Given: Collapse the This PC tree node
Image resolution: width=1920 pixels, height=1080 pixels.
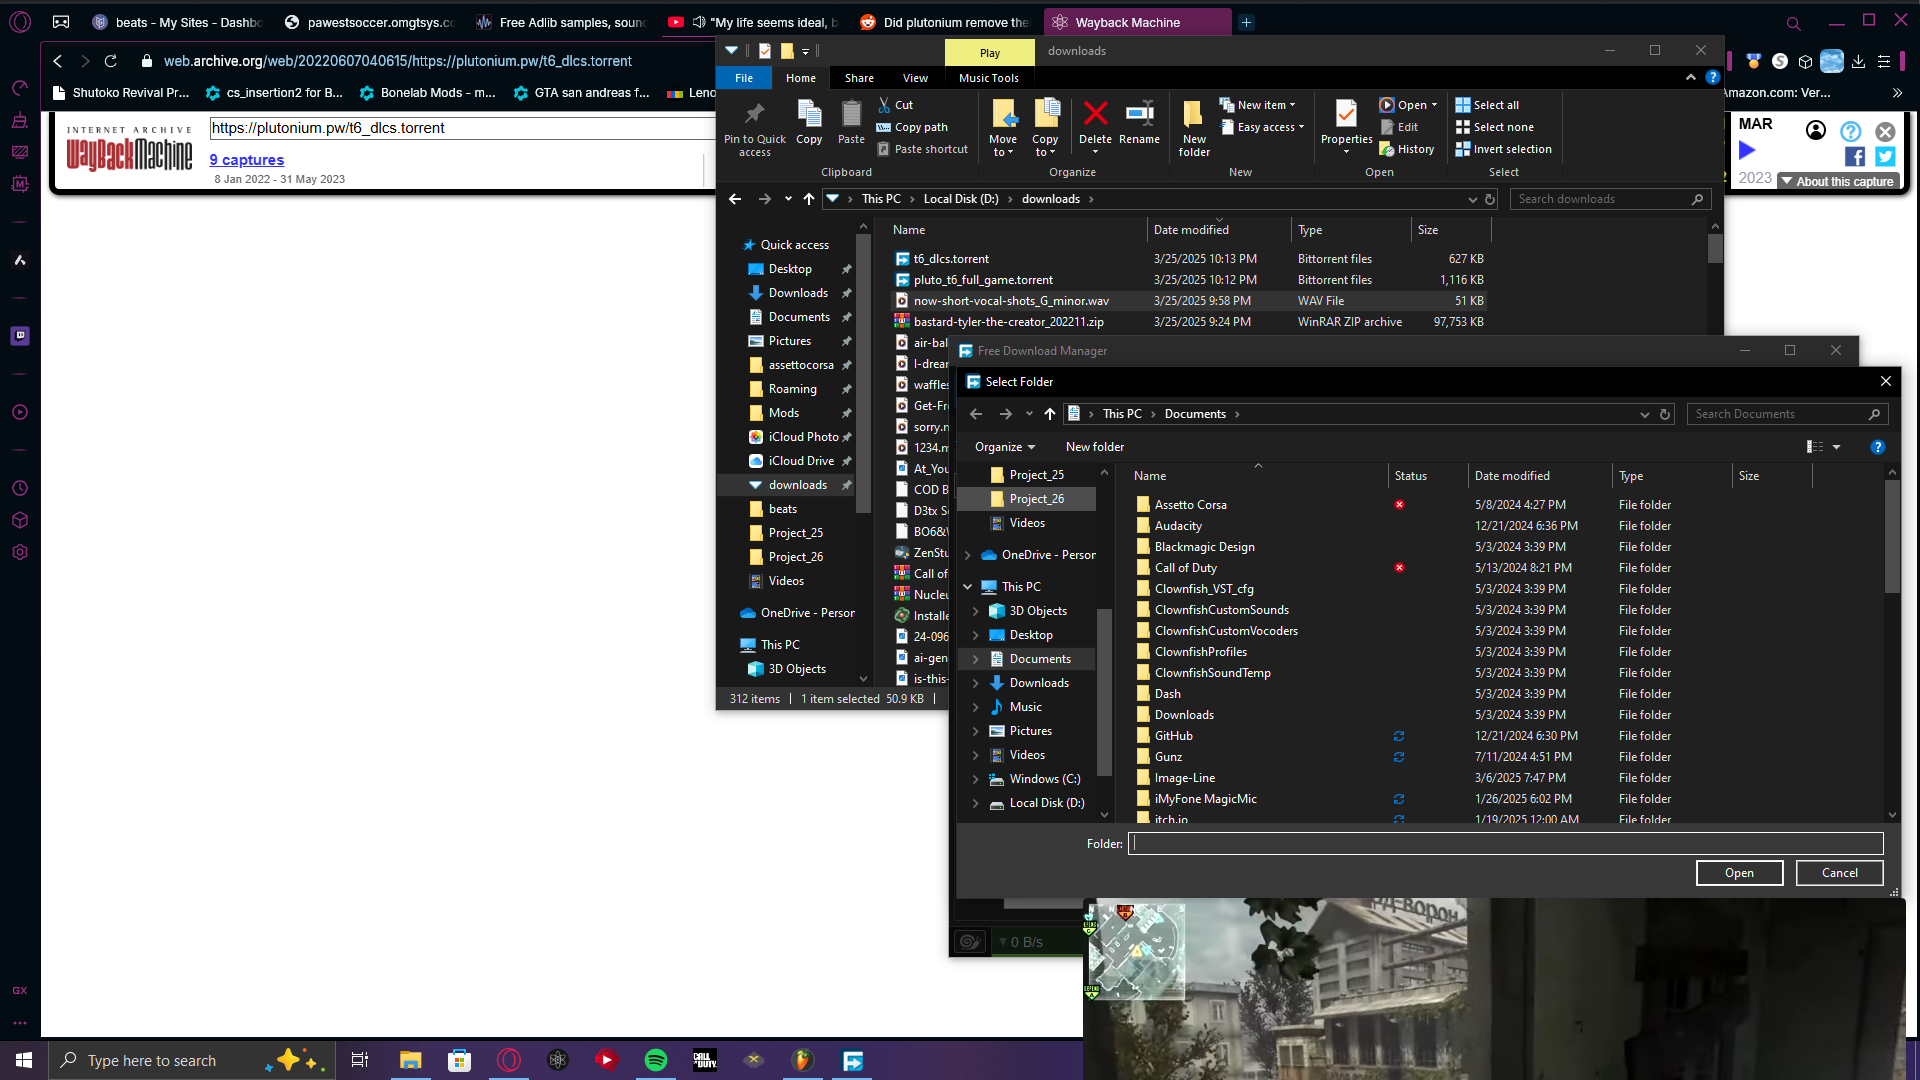Looking at the screenshot, I should pos(967,587).
